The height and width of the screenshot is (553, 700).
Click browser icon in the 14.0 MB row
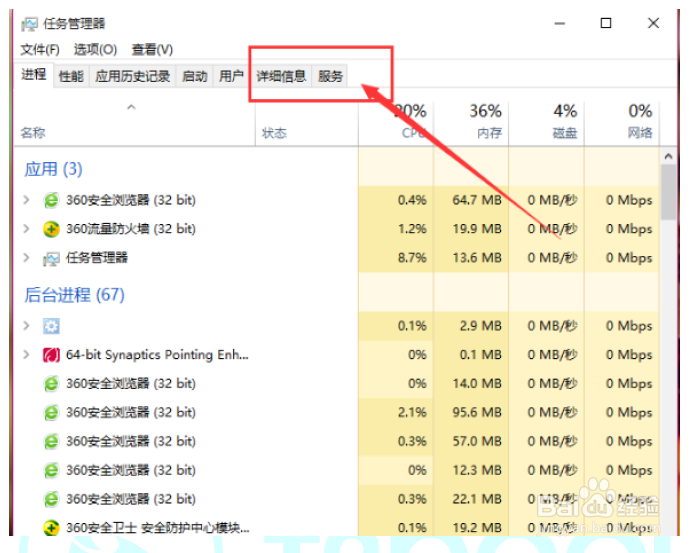click(51, 384)
